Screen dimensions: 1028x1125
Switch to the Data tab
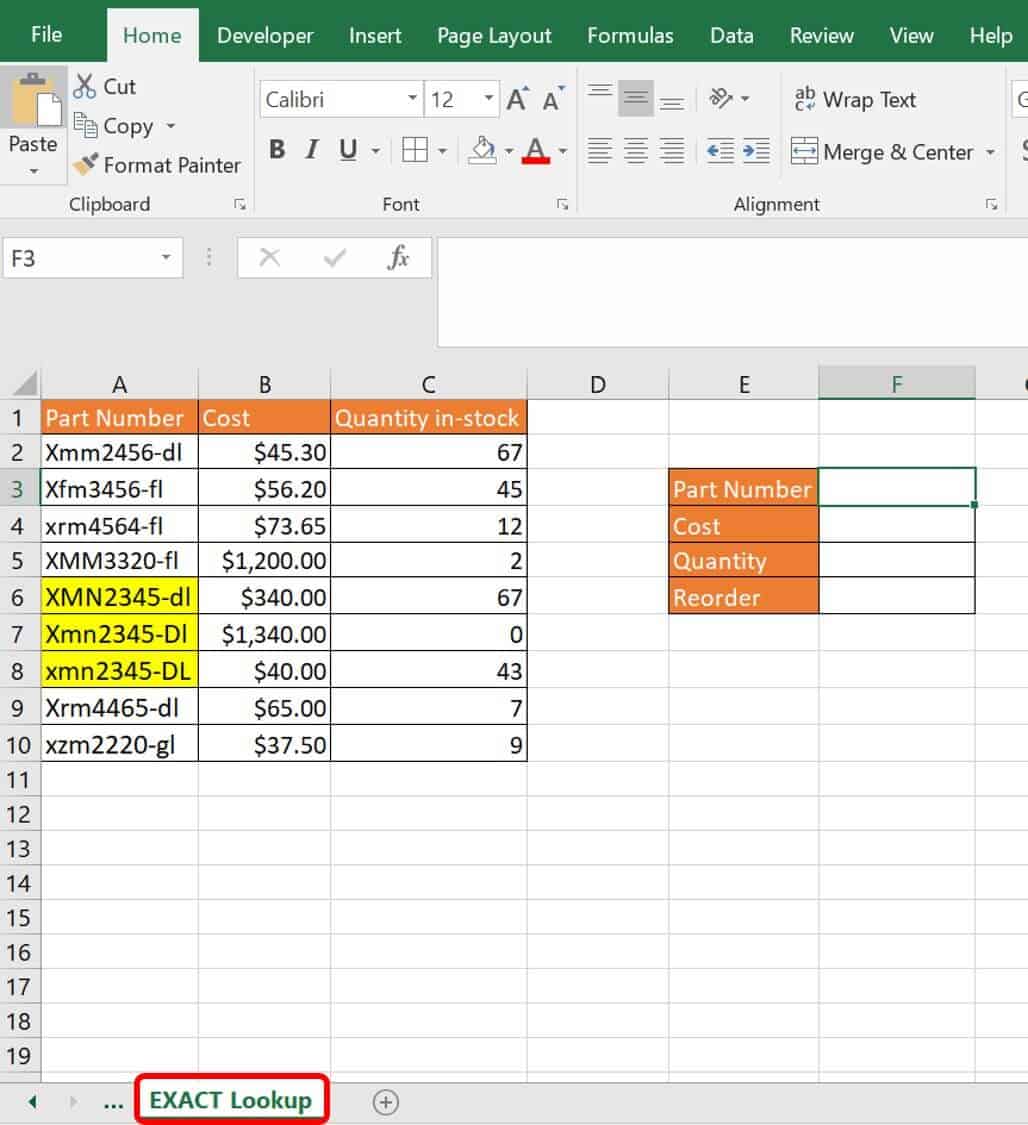click(731, 35)
